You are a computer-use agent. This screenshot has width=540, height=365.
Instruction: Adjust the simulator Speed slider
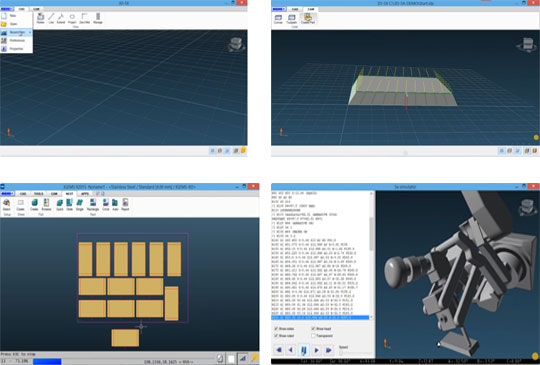coord(355,353)
